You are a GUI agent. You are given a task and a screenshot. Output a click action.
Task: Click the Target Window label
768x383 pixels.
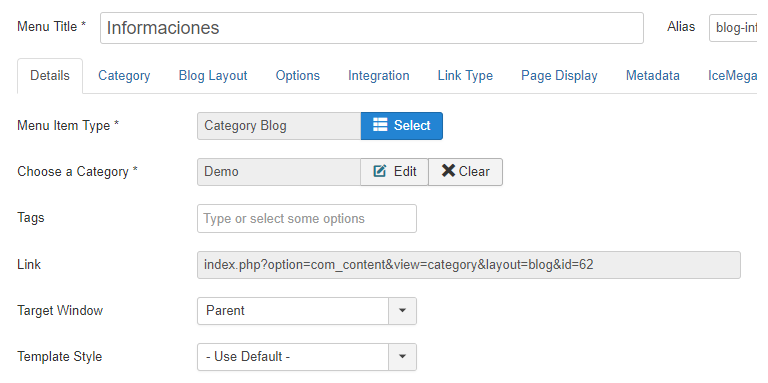point(60,311)
